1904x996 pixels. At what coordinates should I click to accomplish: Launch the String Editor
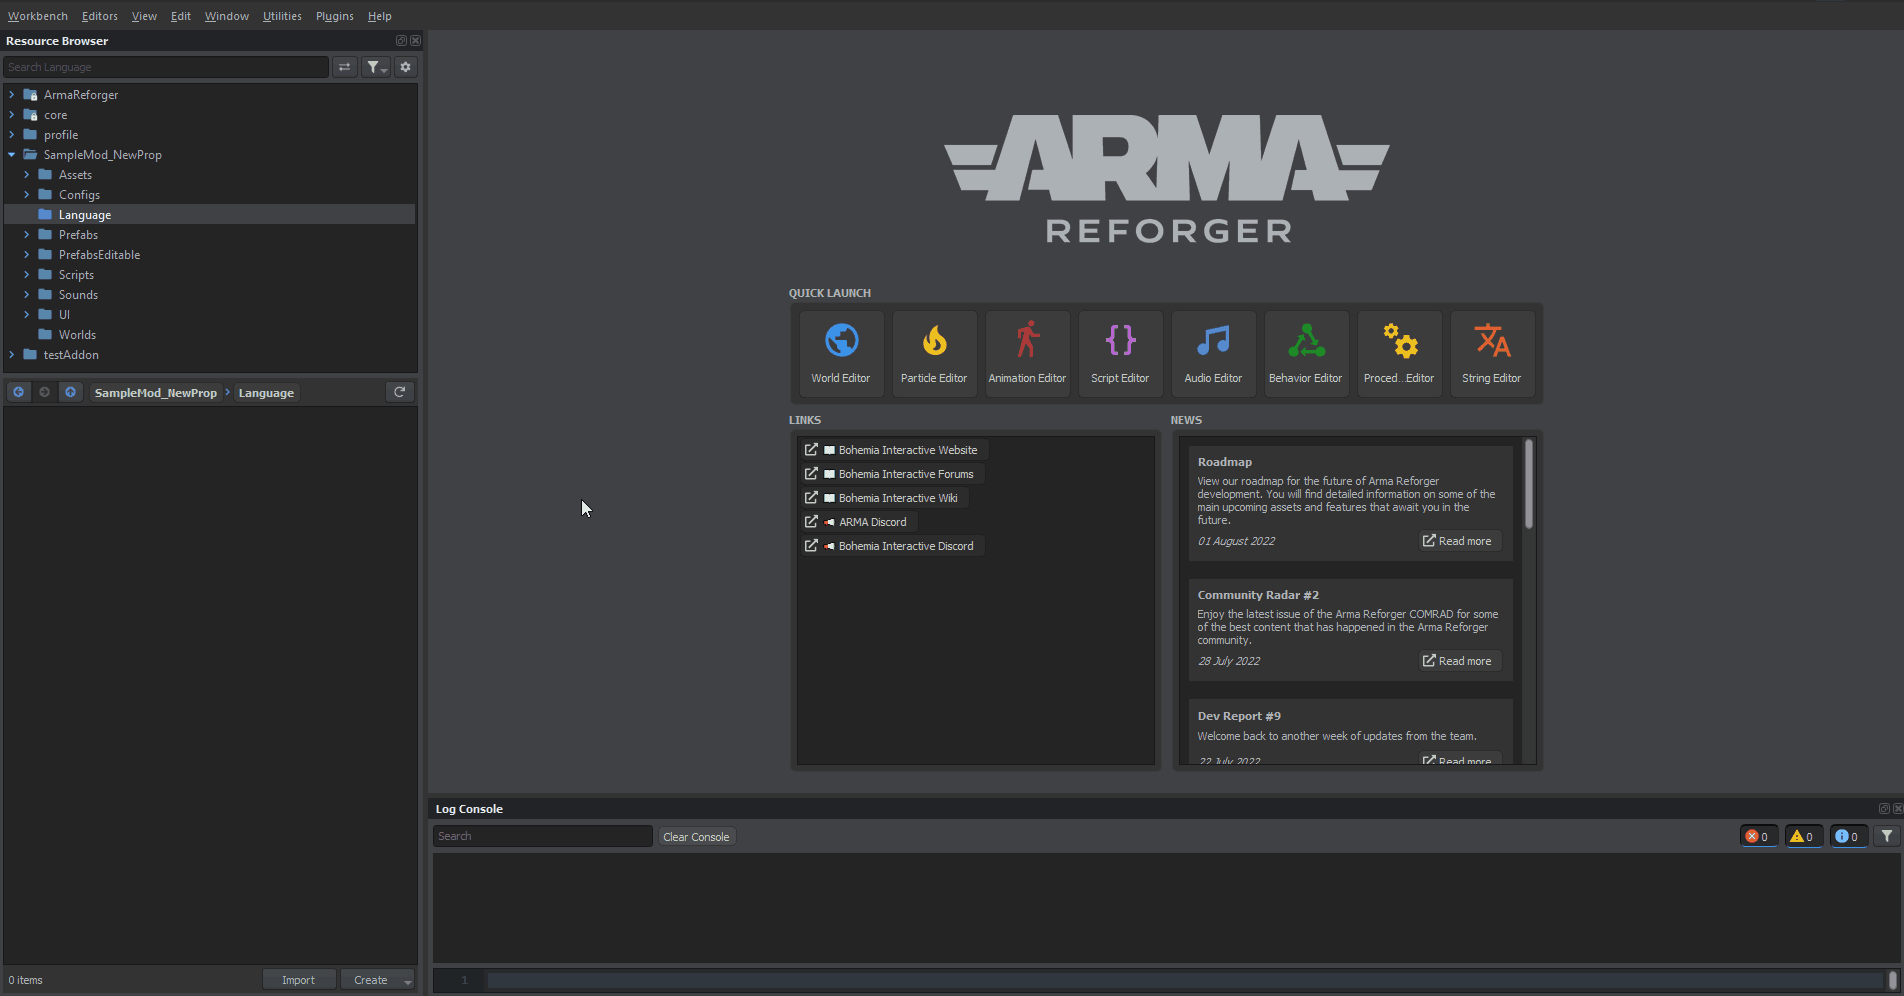(x=1492, y=353)
